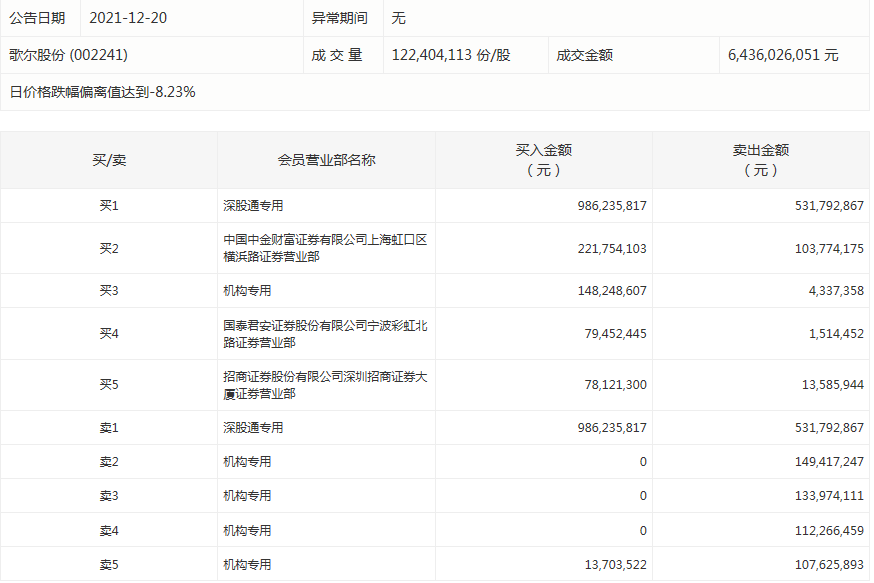Click the stock name 歌尔股份 (002241)
This screenshot has height=583, width=874.
tap(69, 55)
